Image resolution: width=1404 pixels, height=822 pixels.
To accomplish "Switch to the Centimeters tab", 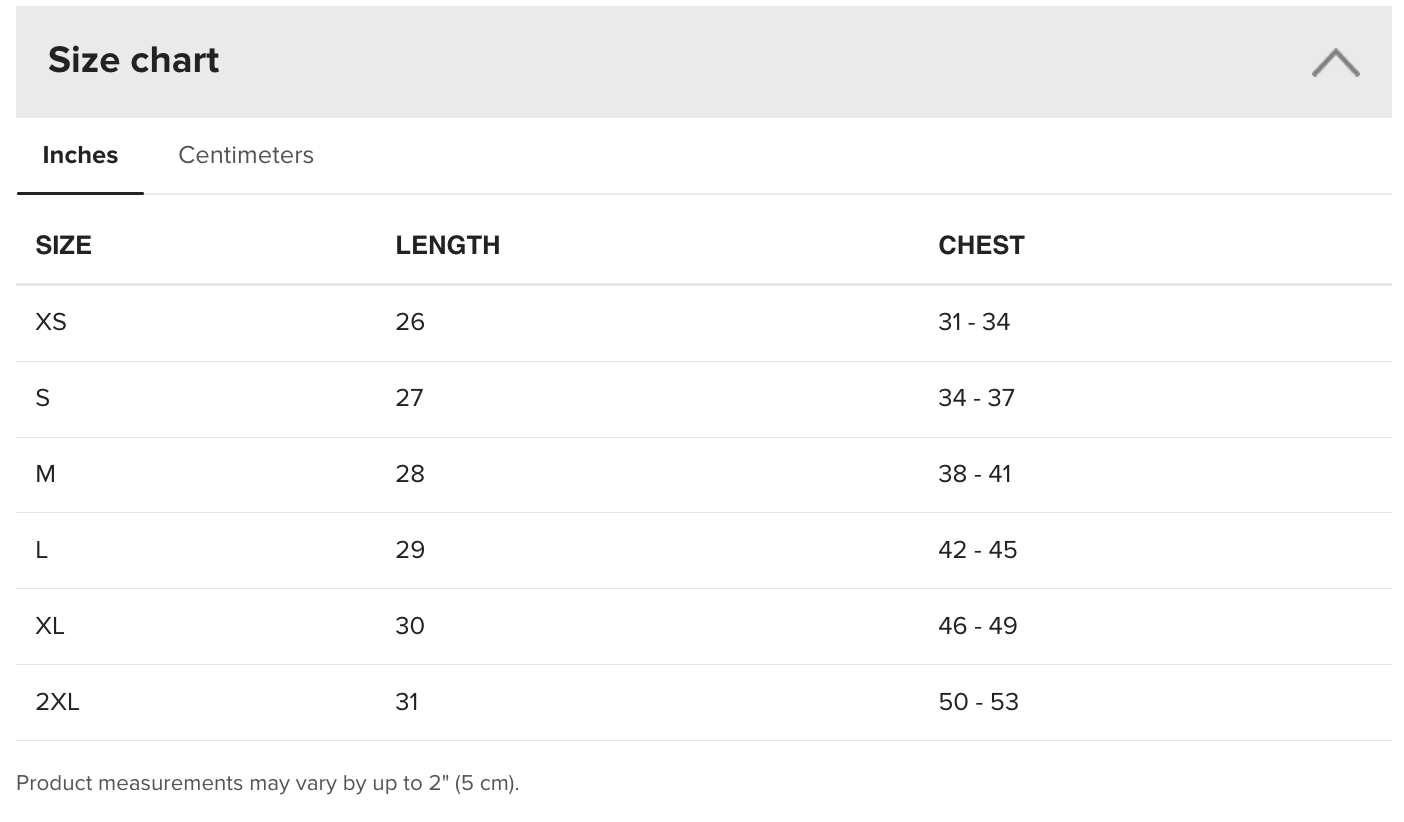I will pyautogui.click(x=246, y=155).
